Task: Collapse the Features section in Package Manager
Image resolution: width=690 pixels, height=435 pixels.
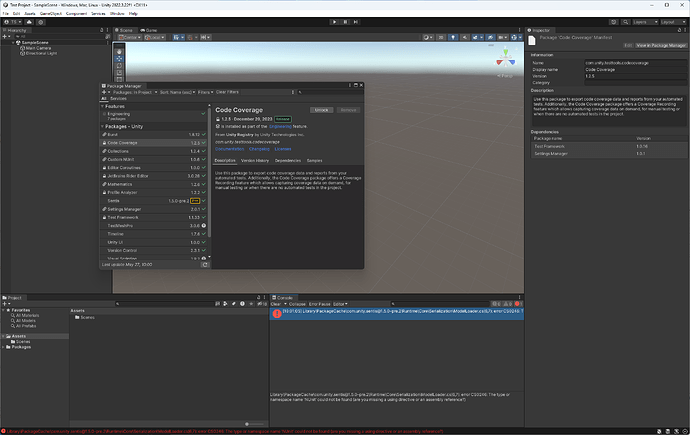Action: click(x=103, y=106)
